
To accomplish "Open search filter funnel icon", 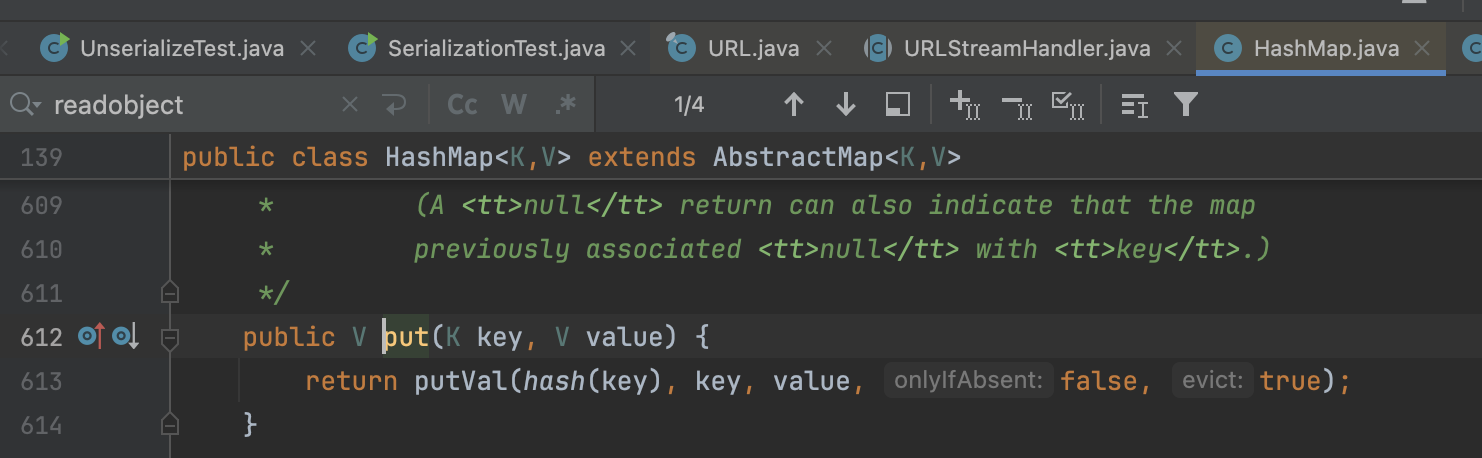I will pos(1185,104).
